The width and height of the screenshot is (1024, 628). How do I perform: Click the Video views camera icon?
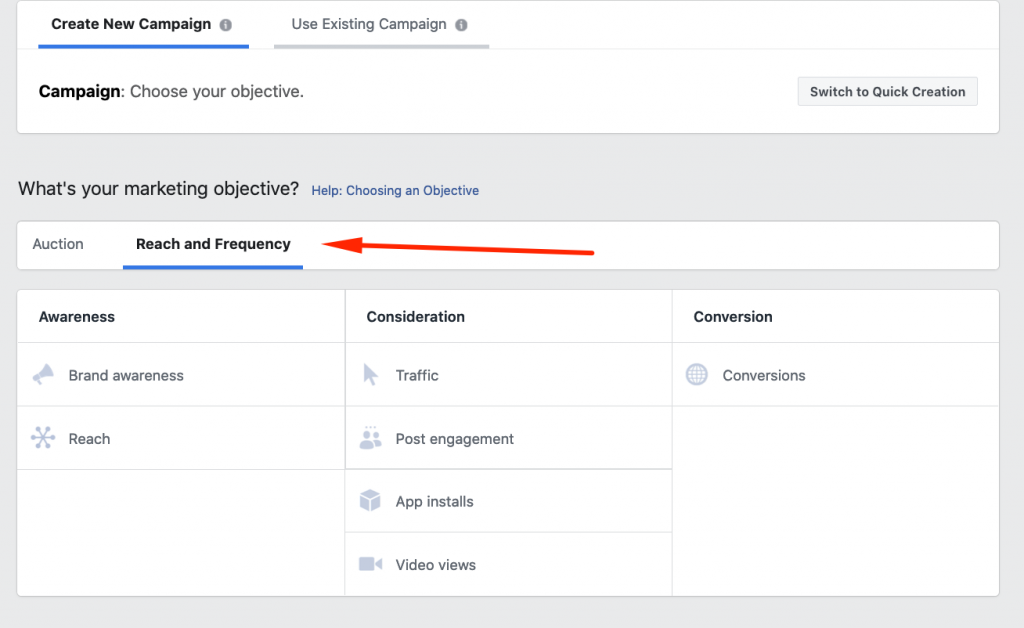[370, 564]
